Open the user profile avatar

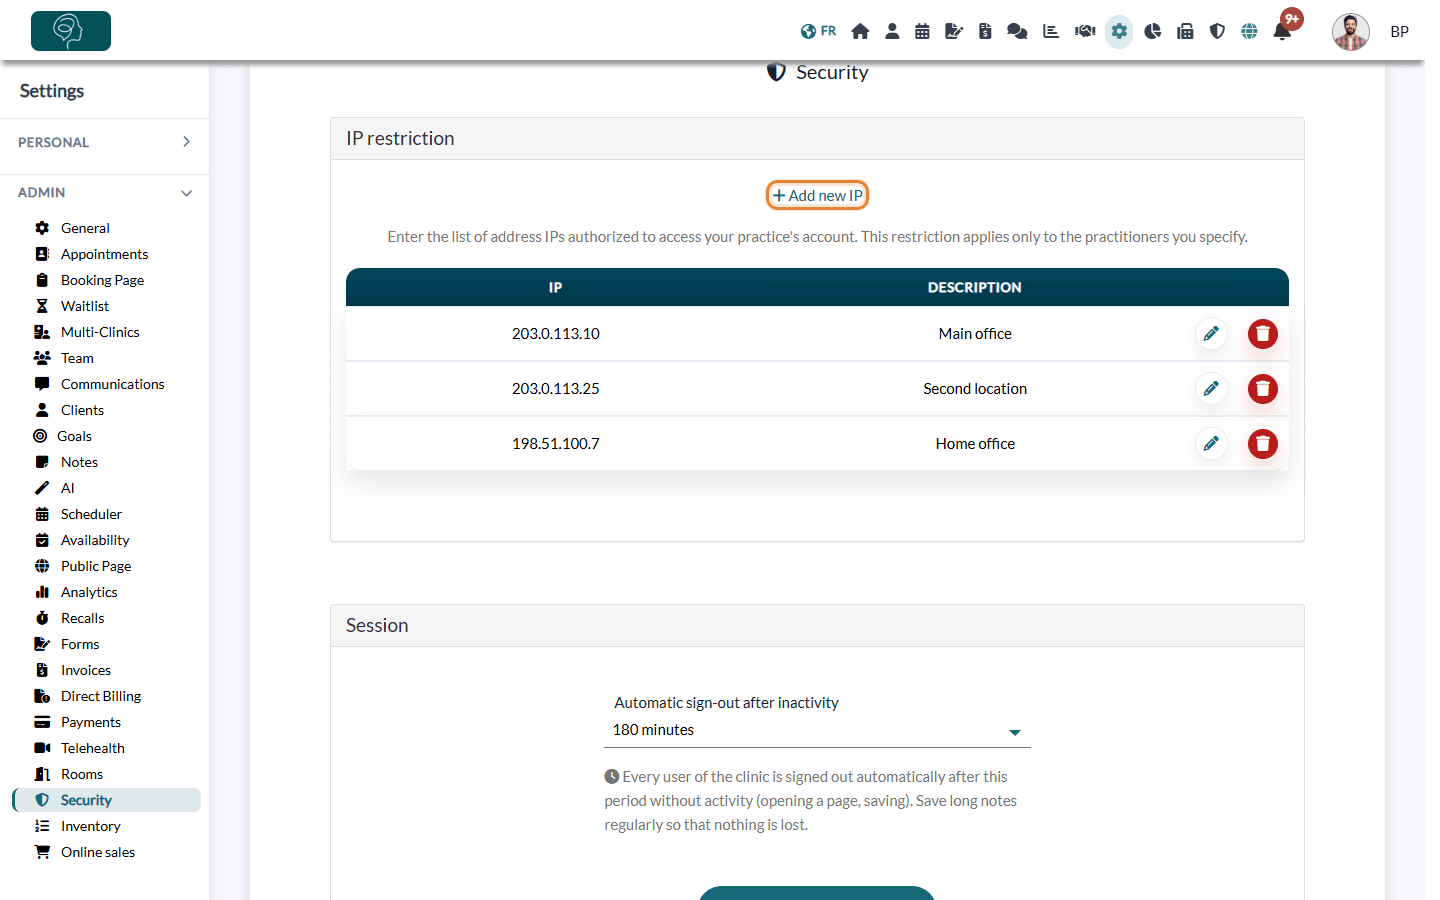coord(1351,32)
